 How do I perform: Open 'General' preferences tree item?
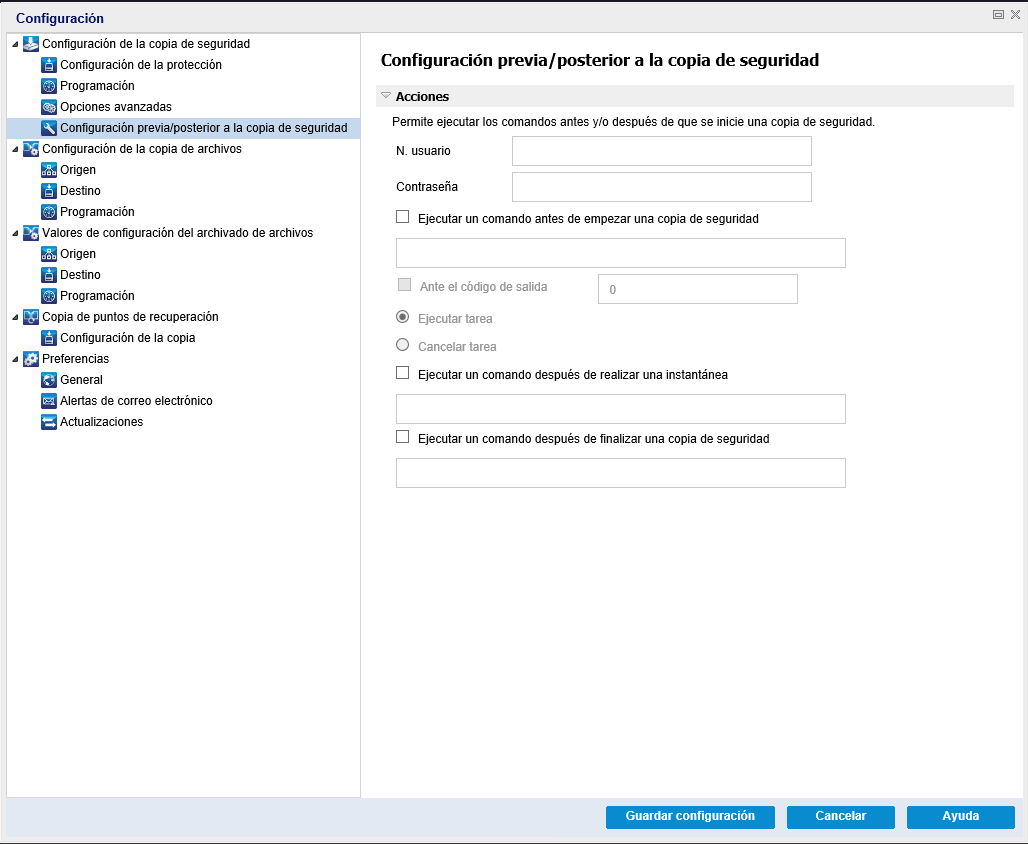pos(81,380)
